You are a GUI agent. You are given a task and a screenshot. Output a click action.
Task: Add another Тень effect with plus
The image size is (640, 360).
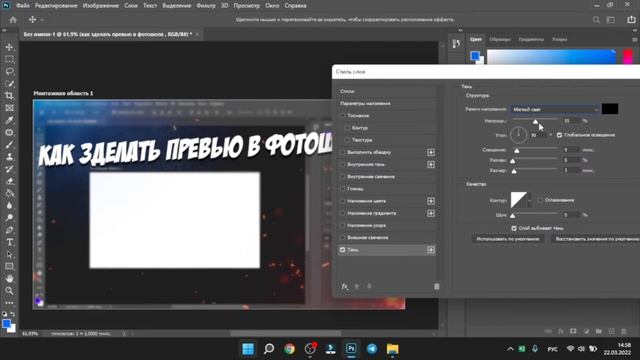tap(431, 250)
